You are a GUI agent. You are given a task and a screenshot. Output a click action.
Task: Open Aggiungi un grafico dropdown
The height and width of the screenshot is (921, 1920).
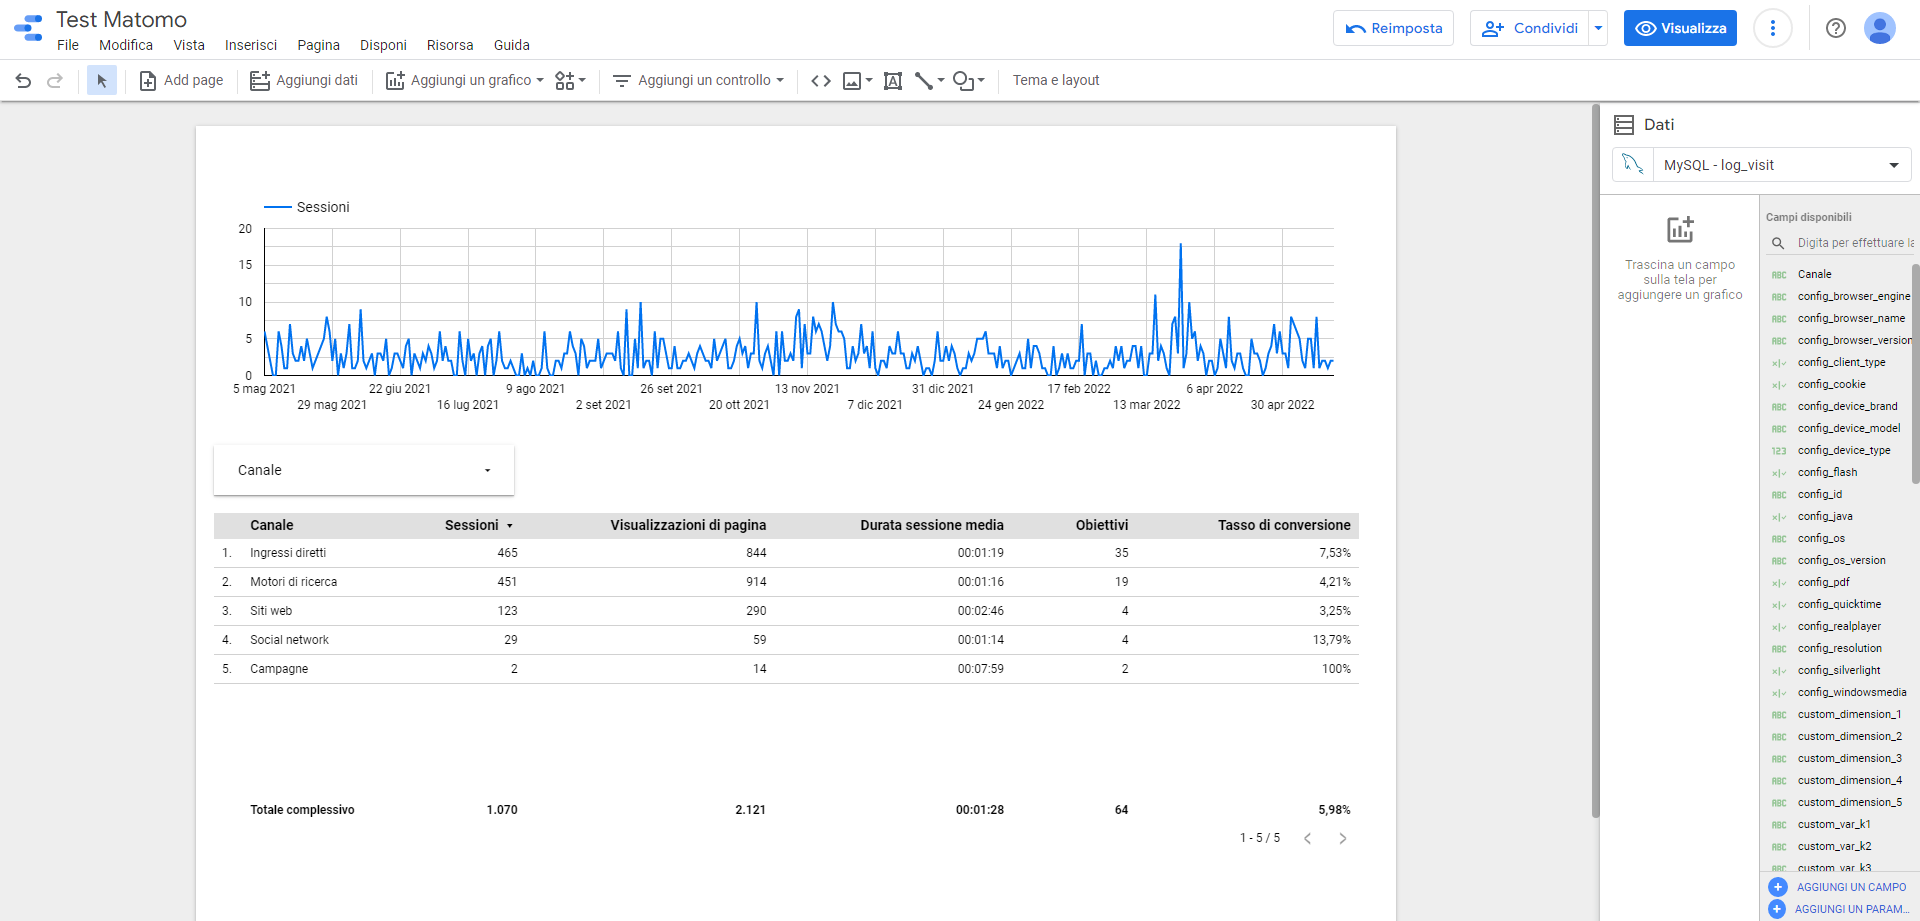click(465, 81)
